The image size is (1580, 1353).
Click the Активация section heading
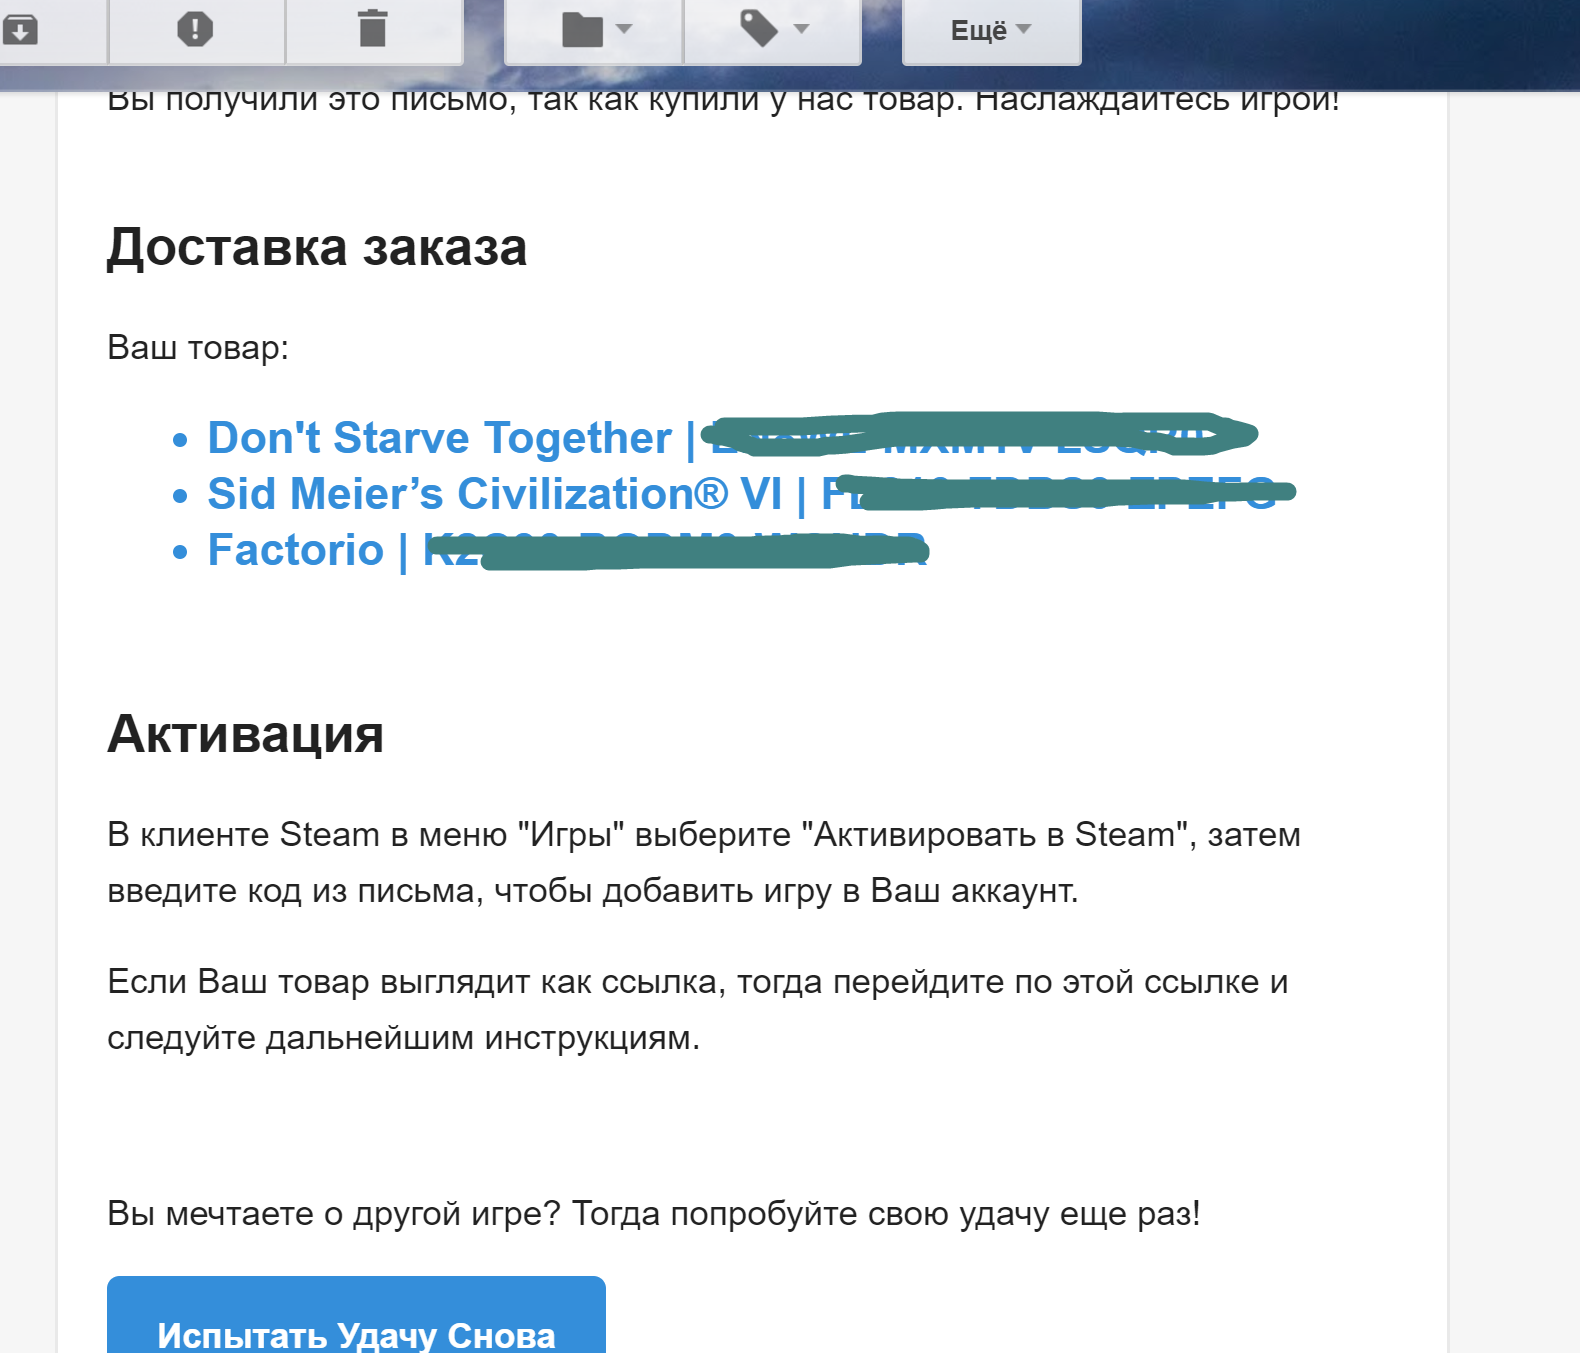(245, 733)
